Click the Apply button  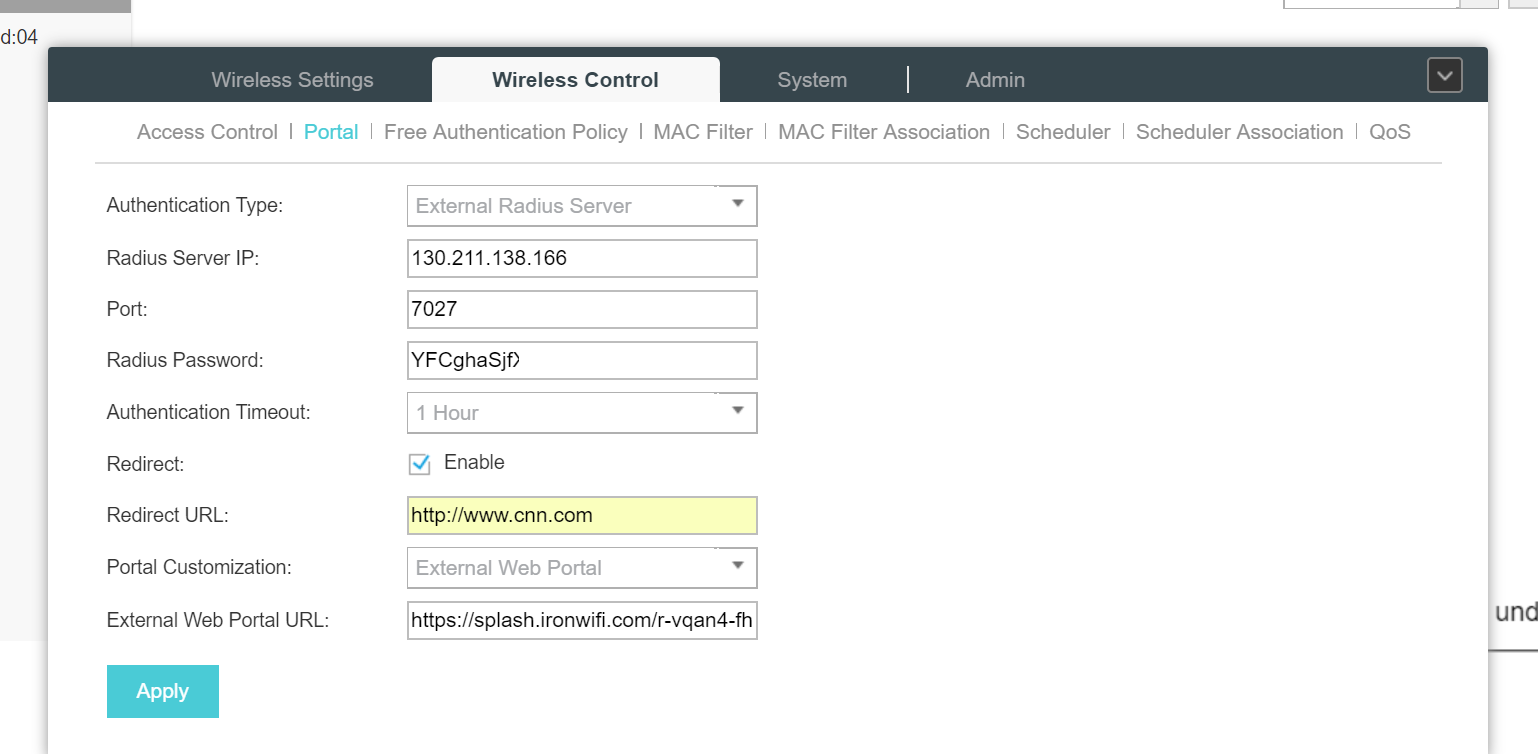click(162, 690)
